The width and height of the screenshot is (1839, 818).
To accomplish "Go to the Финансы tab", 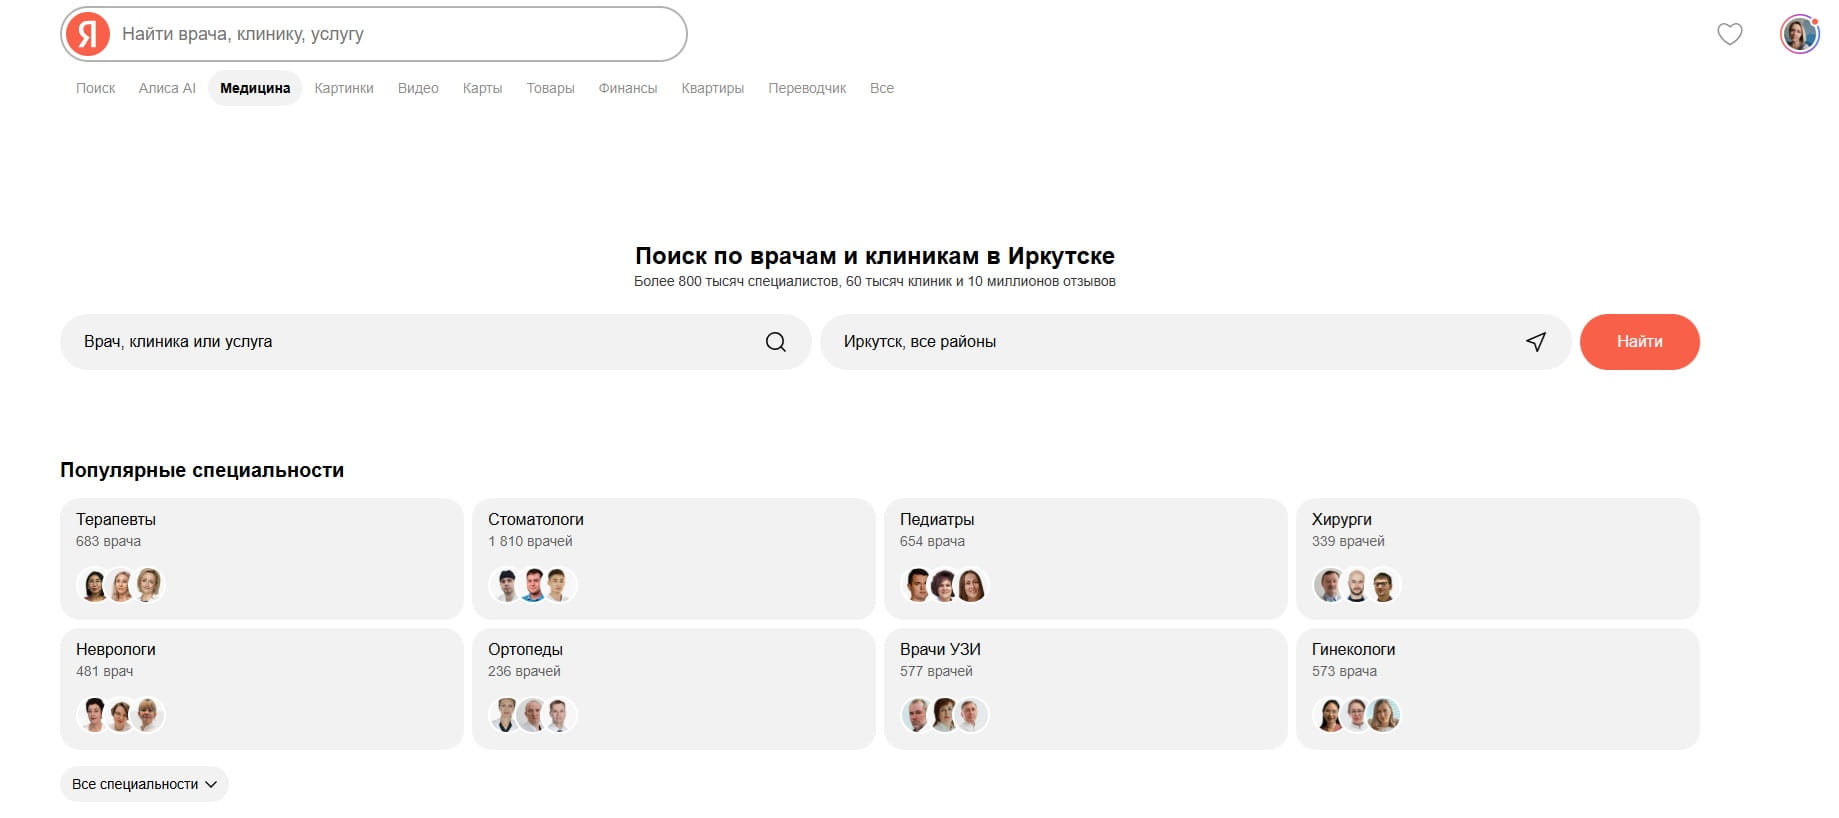I will pos(628,88).
